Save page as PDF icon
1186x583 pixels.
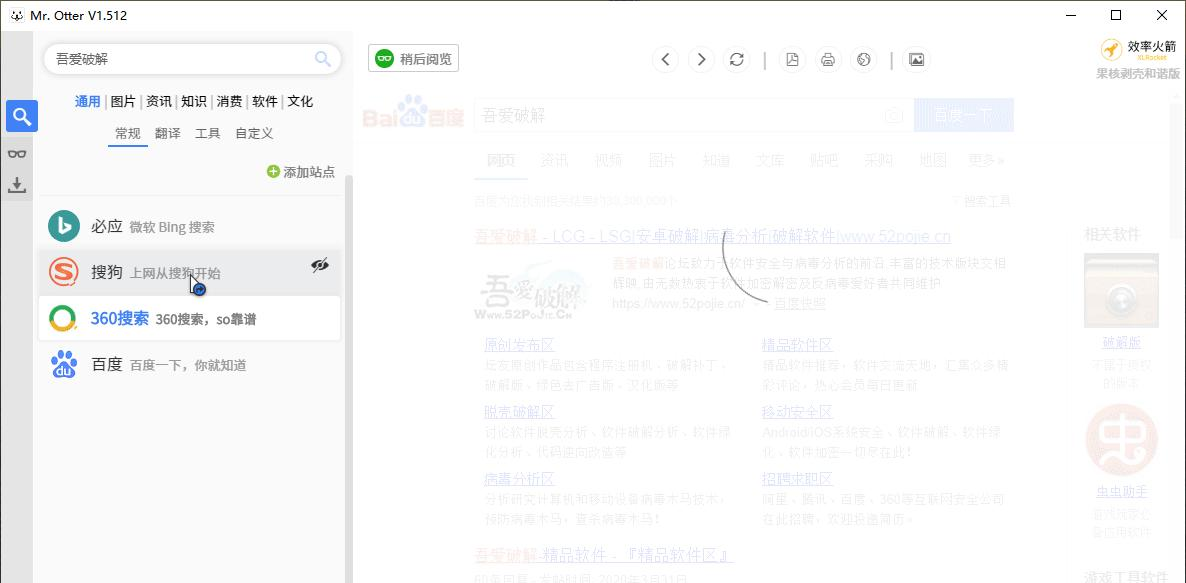pos(792,59)
